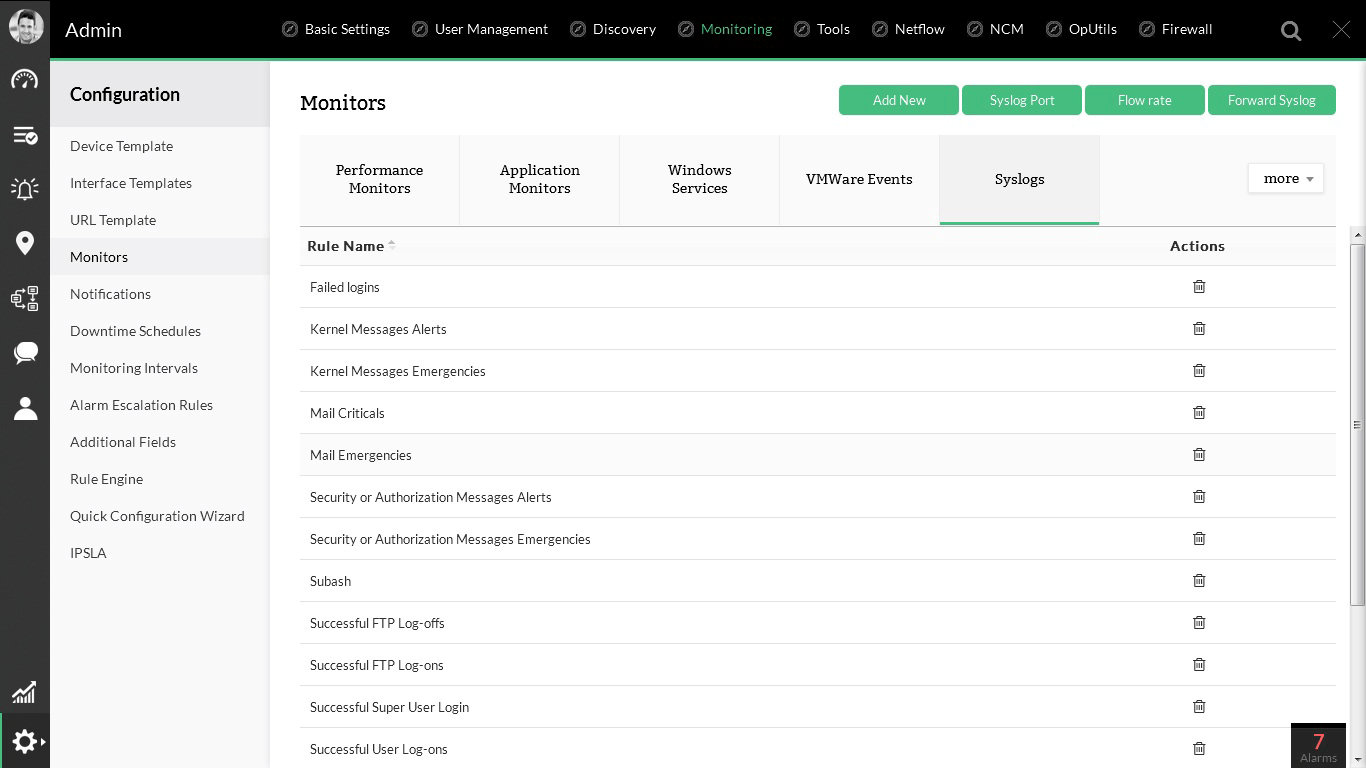
Task: Click the chat bubble sidebar icon
Action: click(25, 352)
